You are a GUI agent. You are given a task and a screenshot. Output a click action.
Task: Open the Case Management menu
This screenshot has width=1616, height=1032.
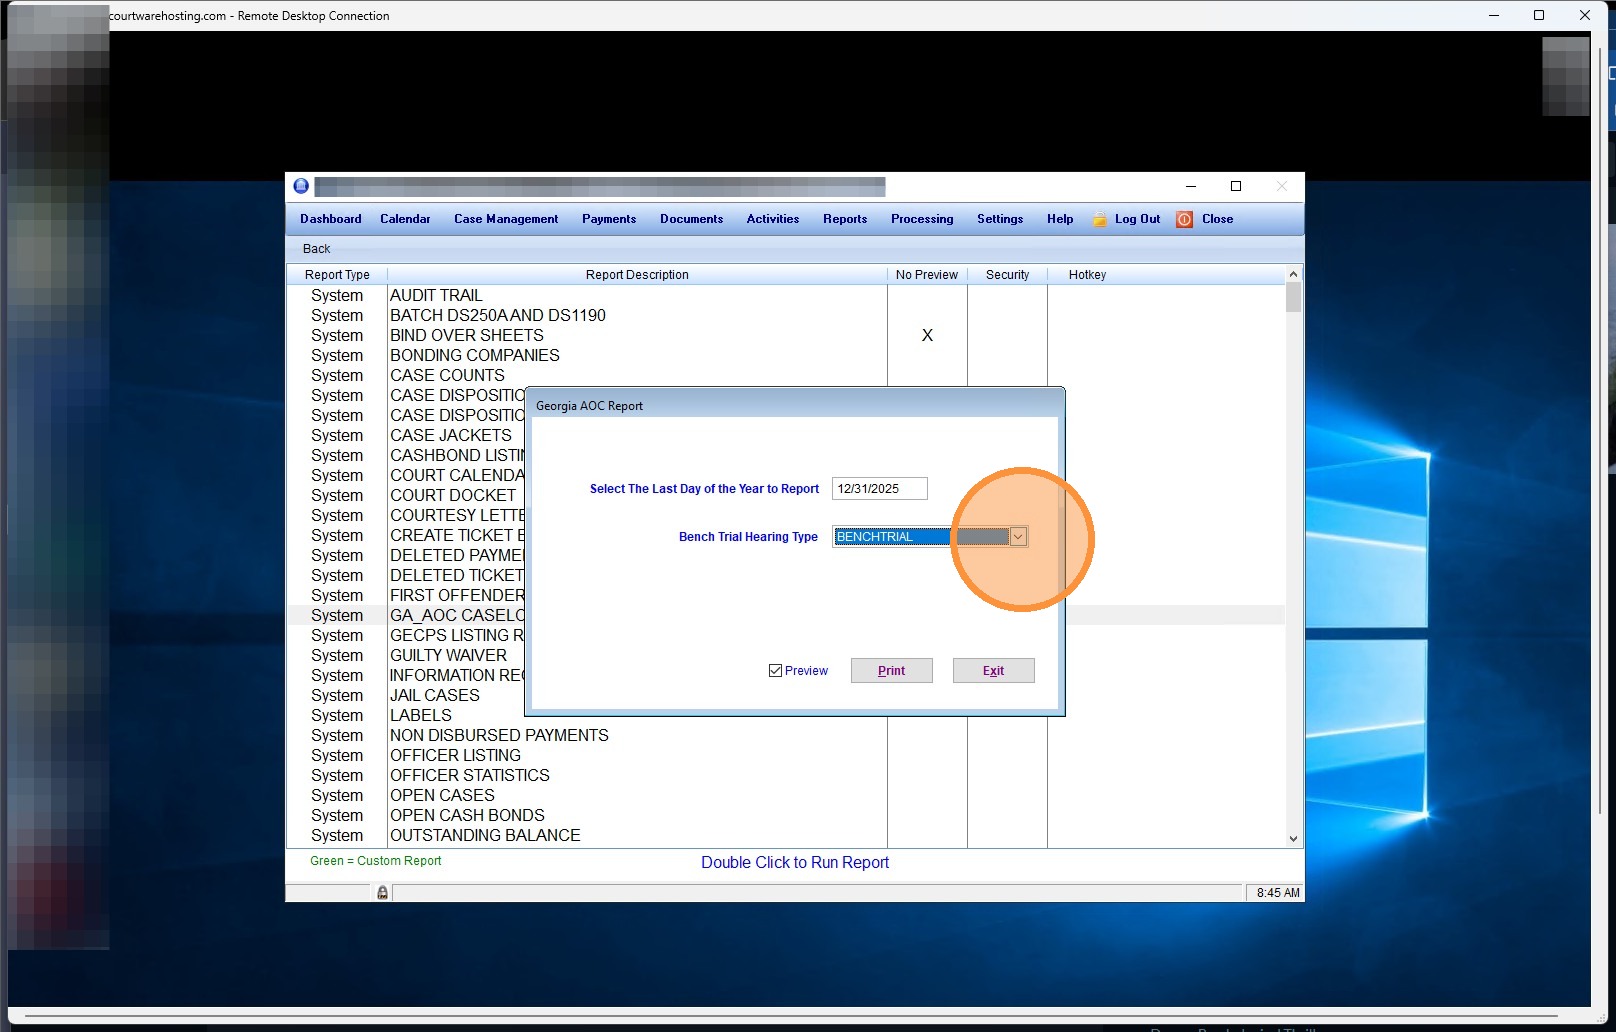[x=506, y=219]
